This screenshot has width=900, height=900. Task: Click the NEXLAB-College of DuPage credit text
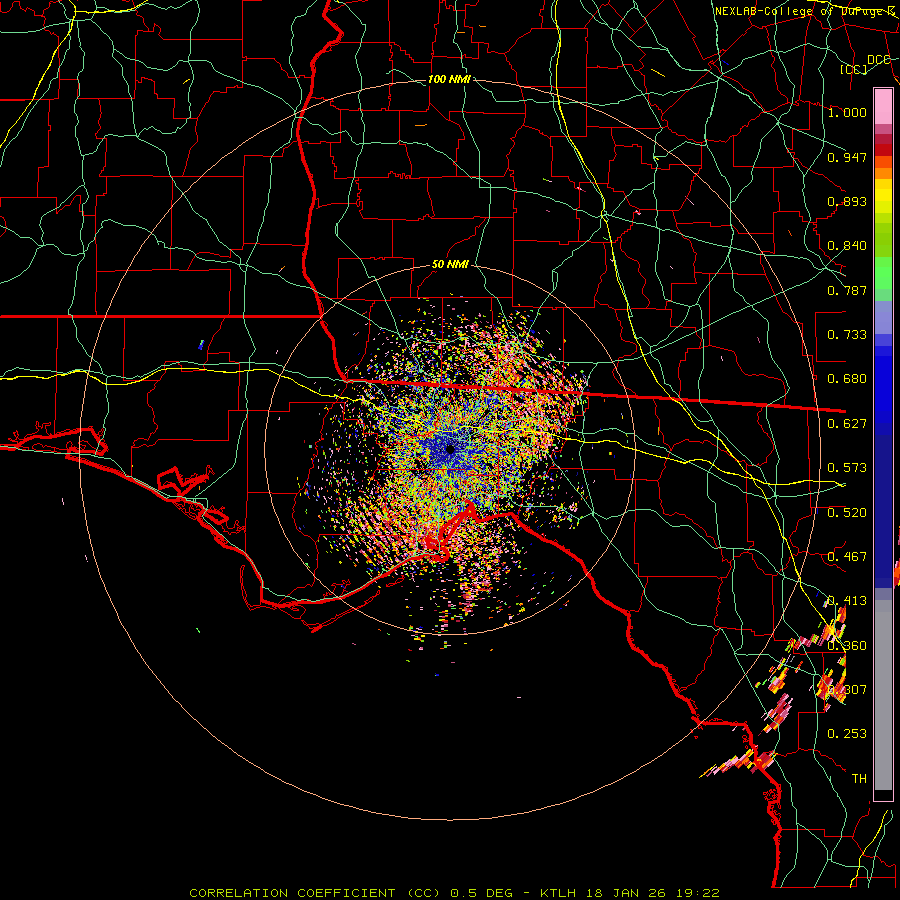click(805, 11)
